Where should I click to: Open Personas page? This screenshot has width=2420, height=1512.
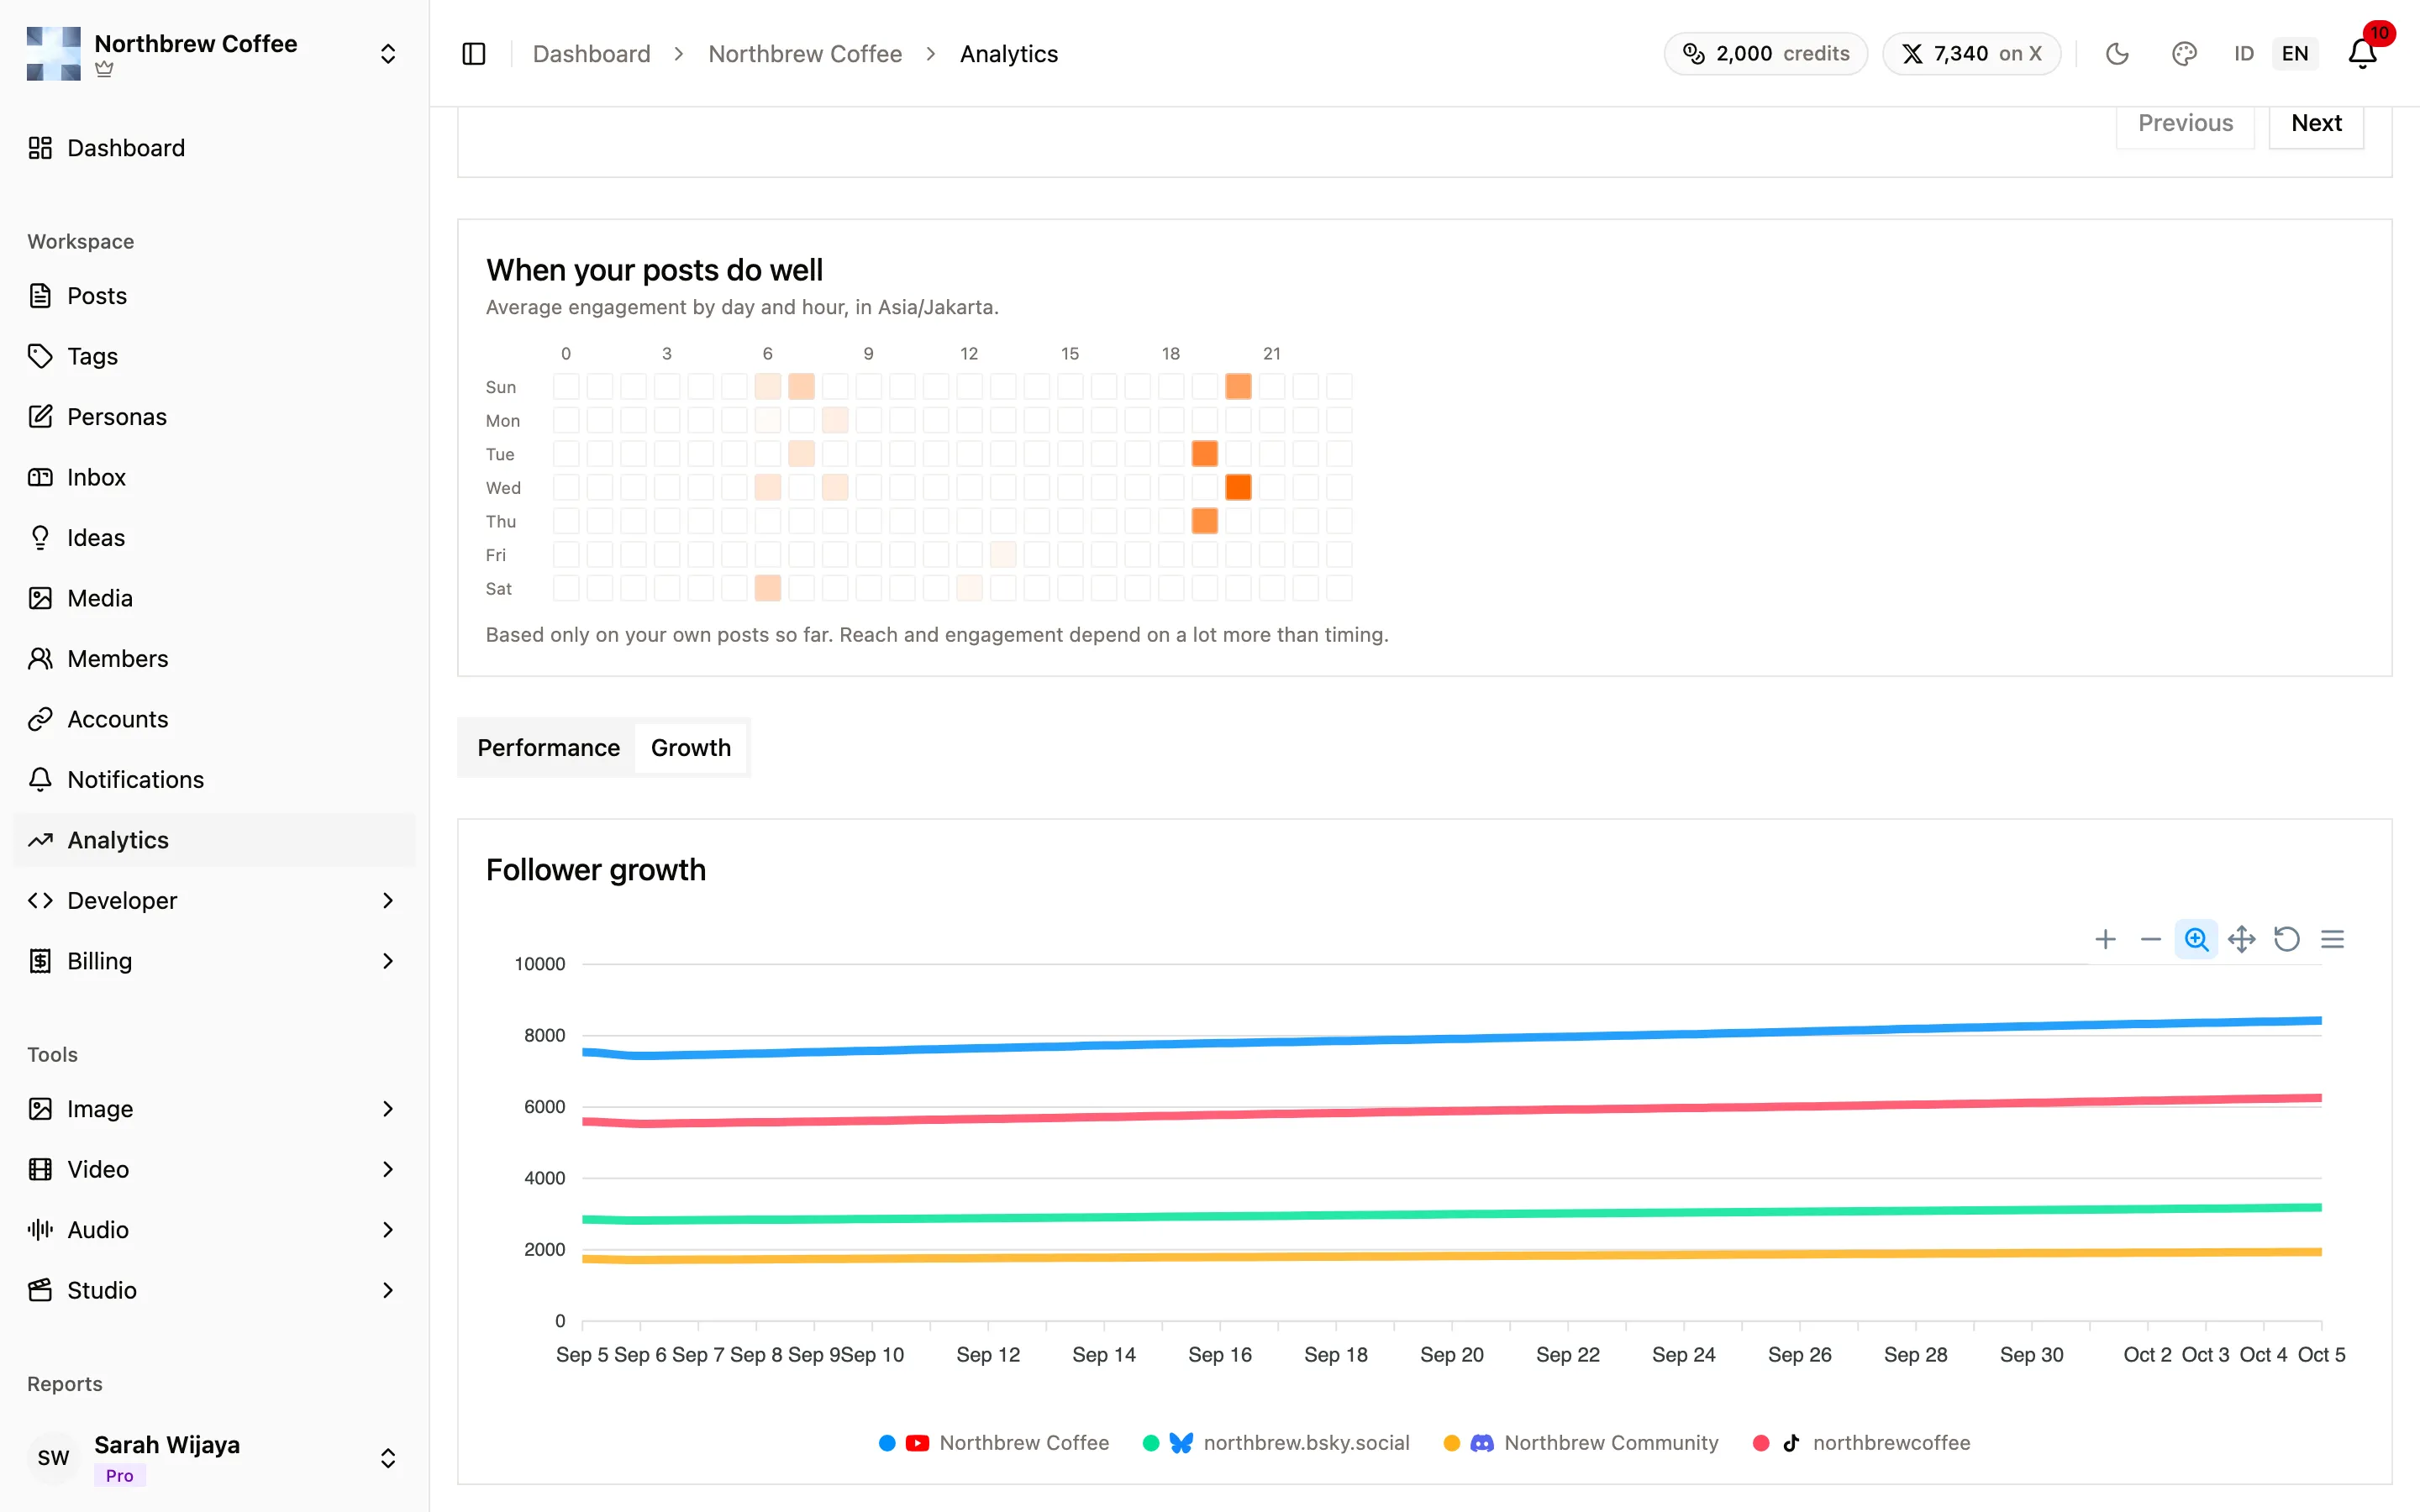tap(214, 417)
